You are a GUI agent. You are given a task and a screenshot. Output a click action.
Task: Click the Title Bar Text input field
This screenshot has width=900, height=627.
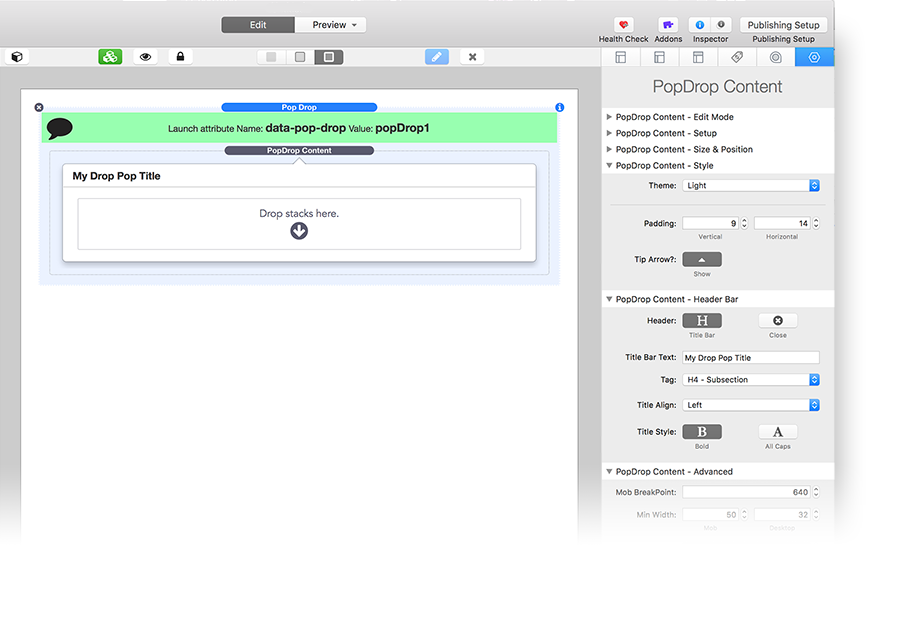(x=750, y=358)
